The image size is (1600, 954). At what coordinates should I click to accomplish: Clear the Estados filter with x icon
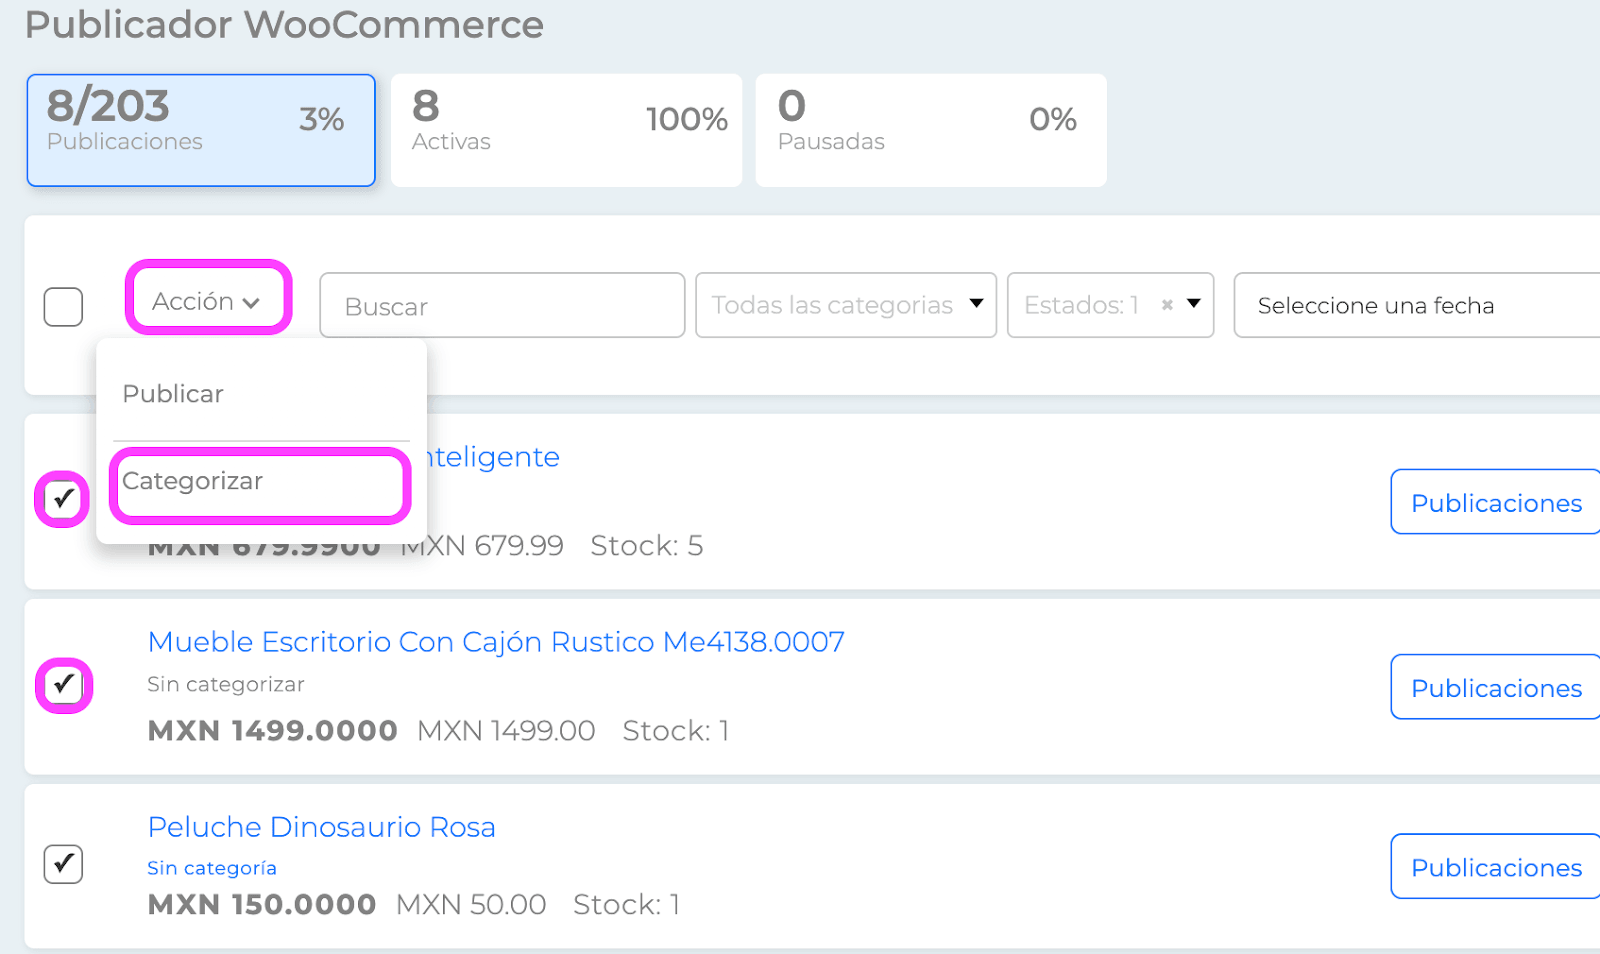coord(1167,305)
